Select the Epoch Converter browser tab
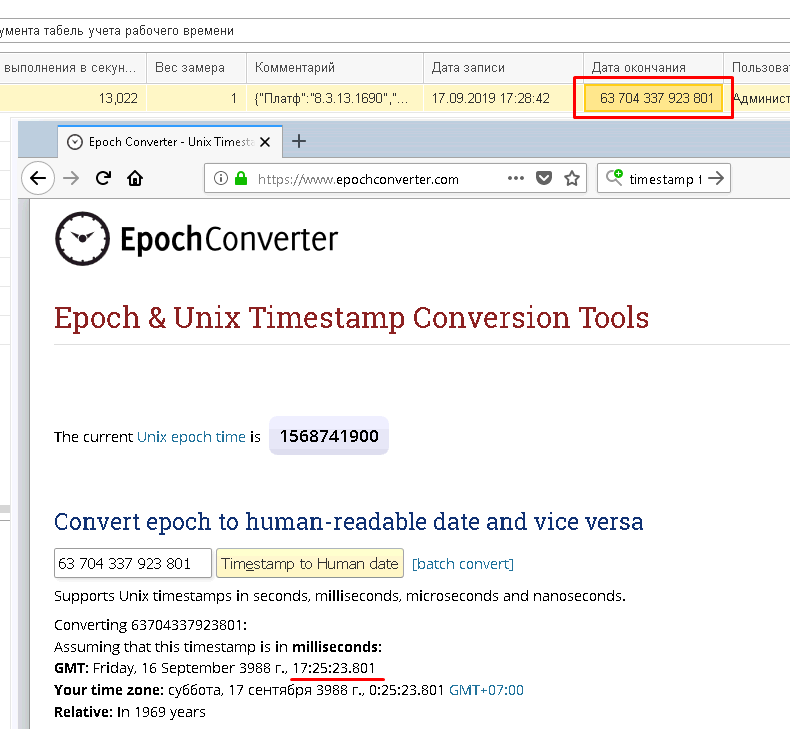The image size is (790, 729). click(x=160, y=141)
